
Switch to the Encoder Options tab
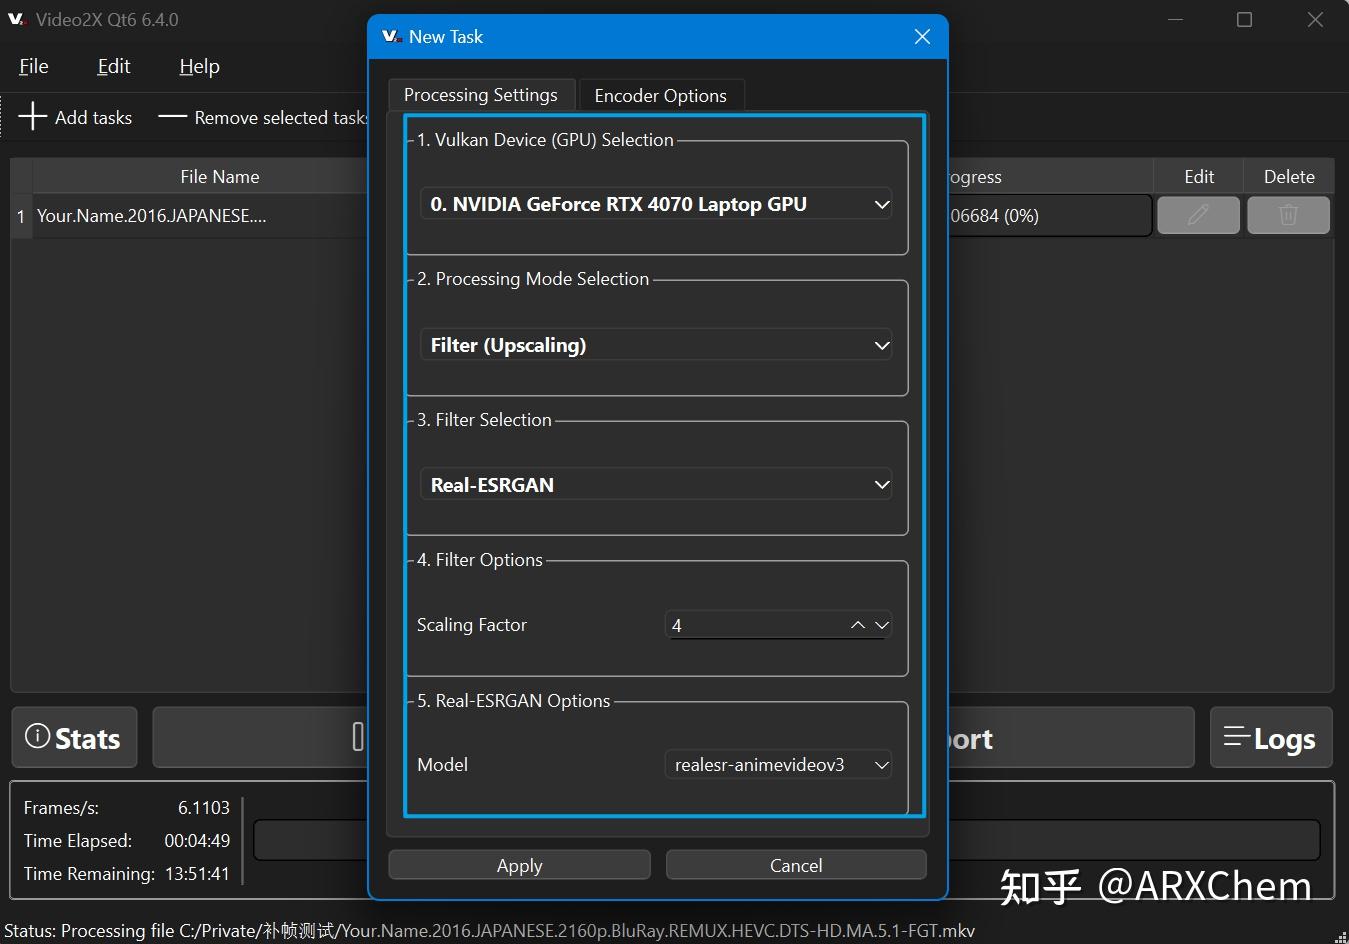pyautogui.click(x=660, y=94)
